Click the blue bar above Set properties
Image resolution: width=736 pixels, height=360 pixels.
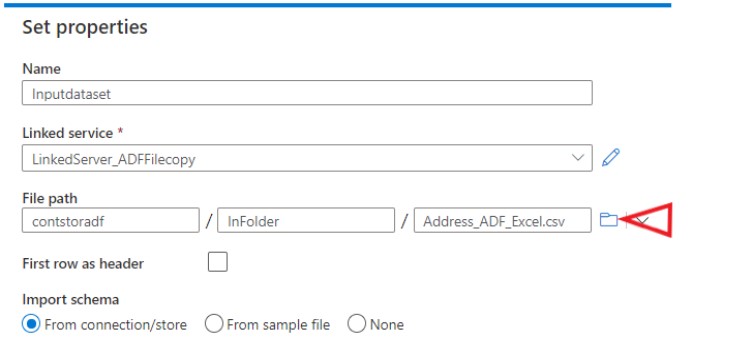(337, 5)
